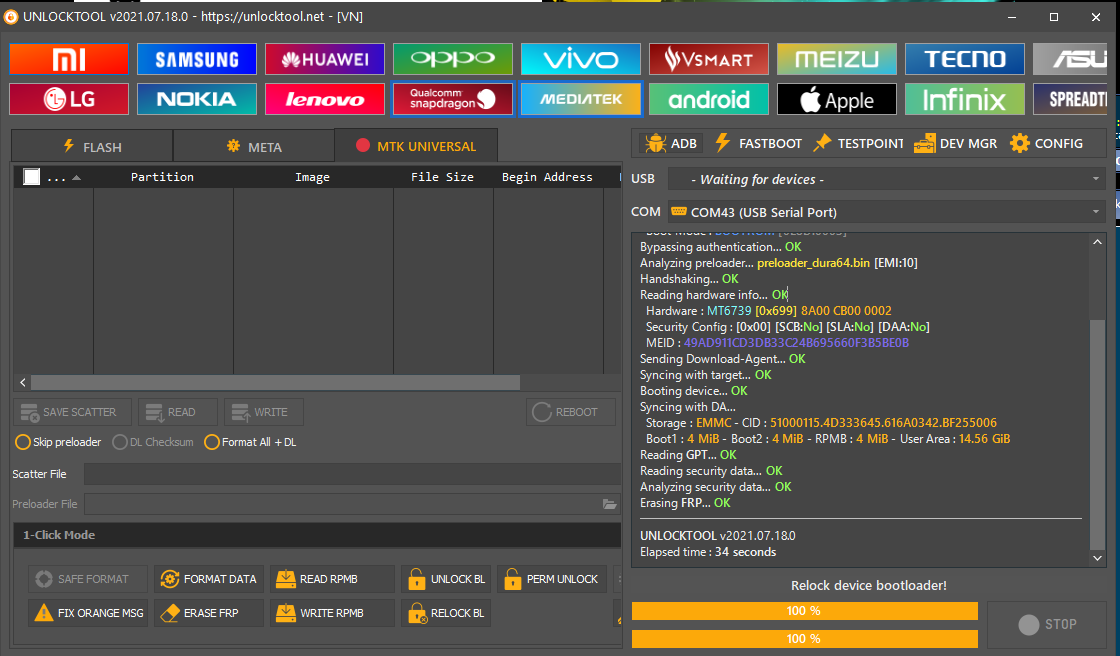Click the Scatter File input field

tap(352, 474)
